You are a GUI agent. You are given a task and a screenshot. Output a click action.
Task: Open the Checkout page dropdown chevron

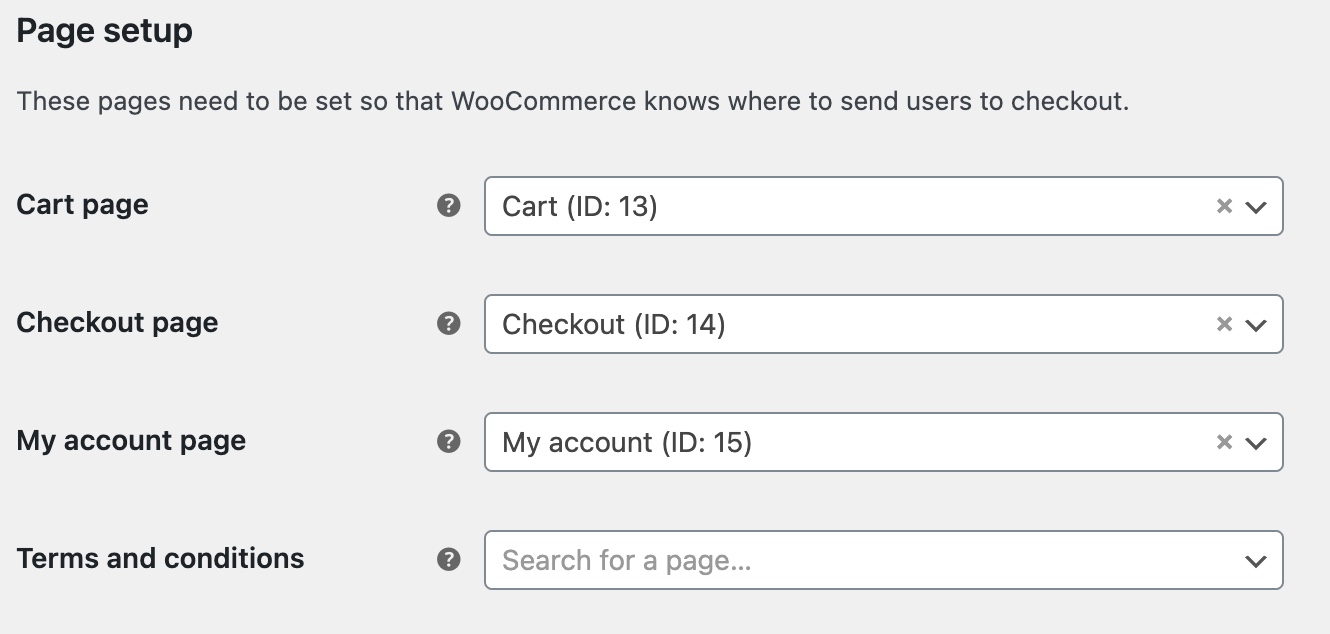(x=1256, y=325)
